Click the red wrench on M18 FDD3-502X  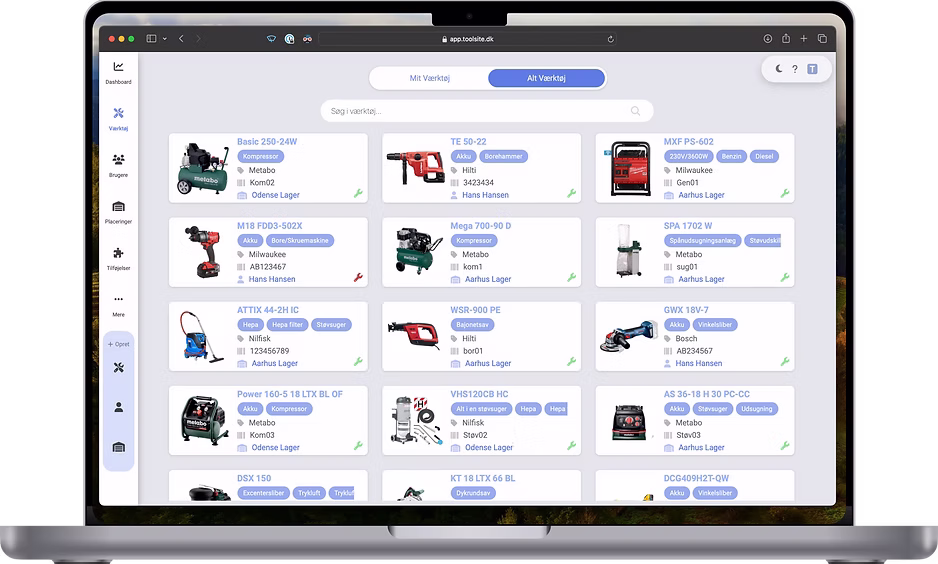[358, 278]
